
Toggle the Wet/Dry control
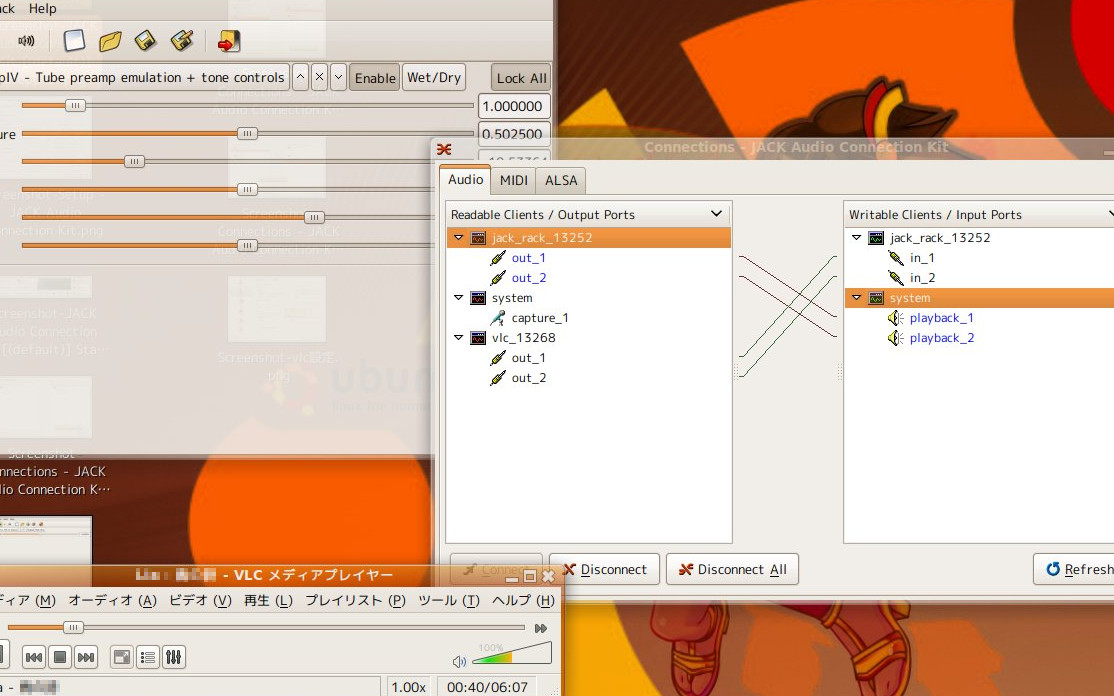433,77
